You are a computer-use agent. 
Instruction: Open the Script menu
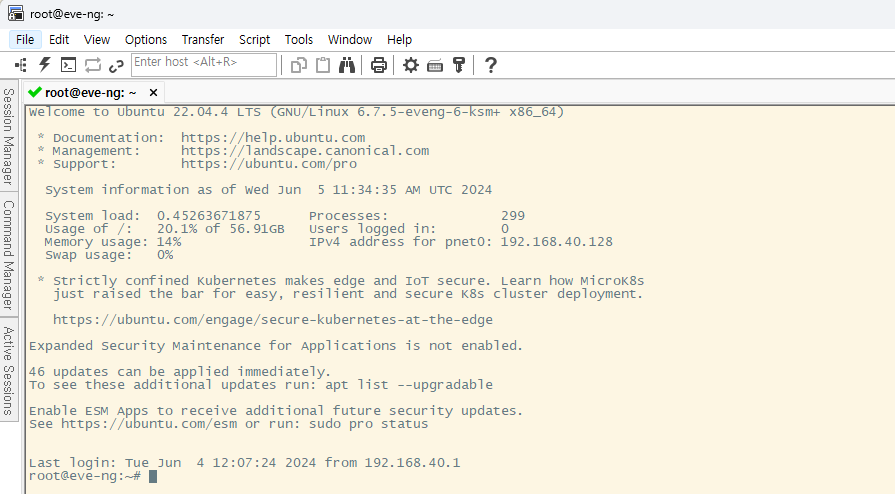pos(255,39)
